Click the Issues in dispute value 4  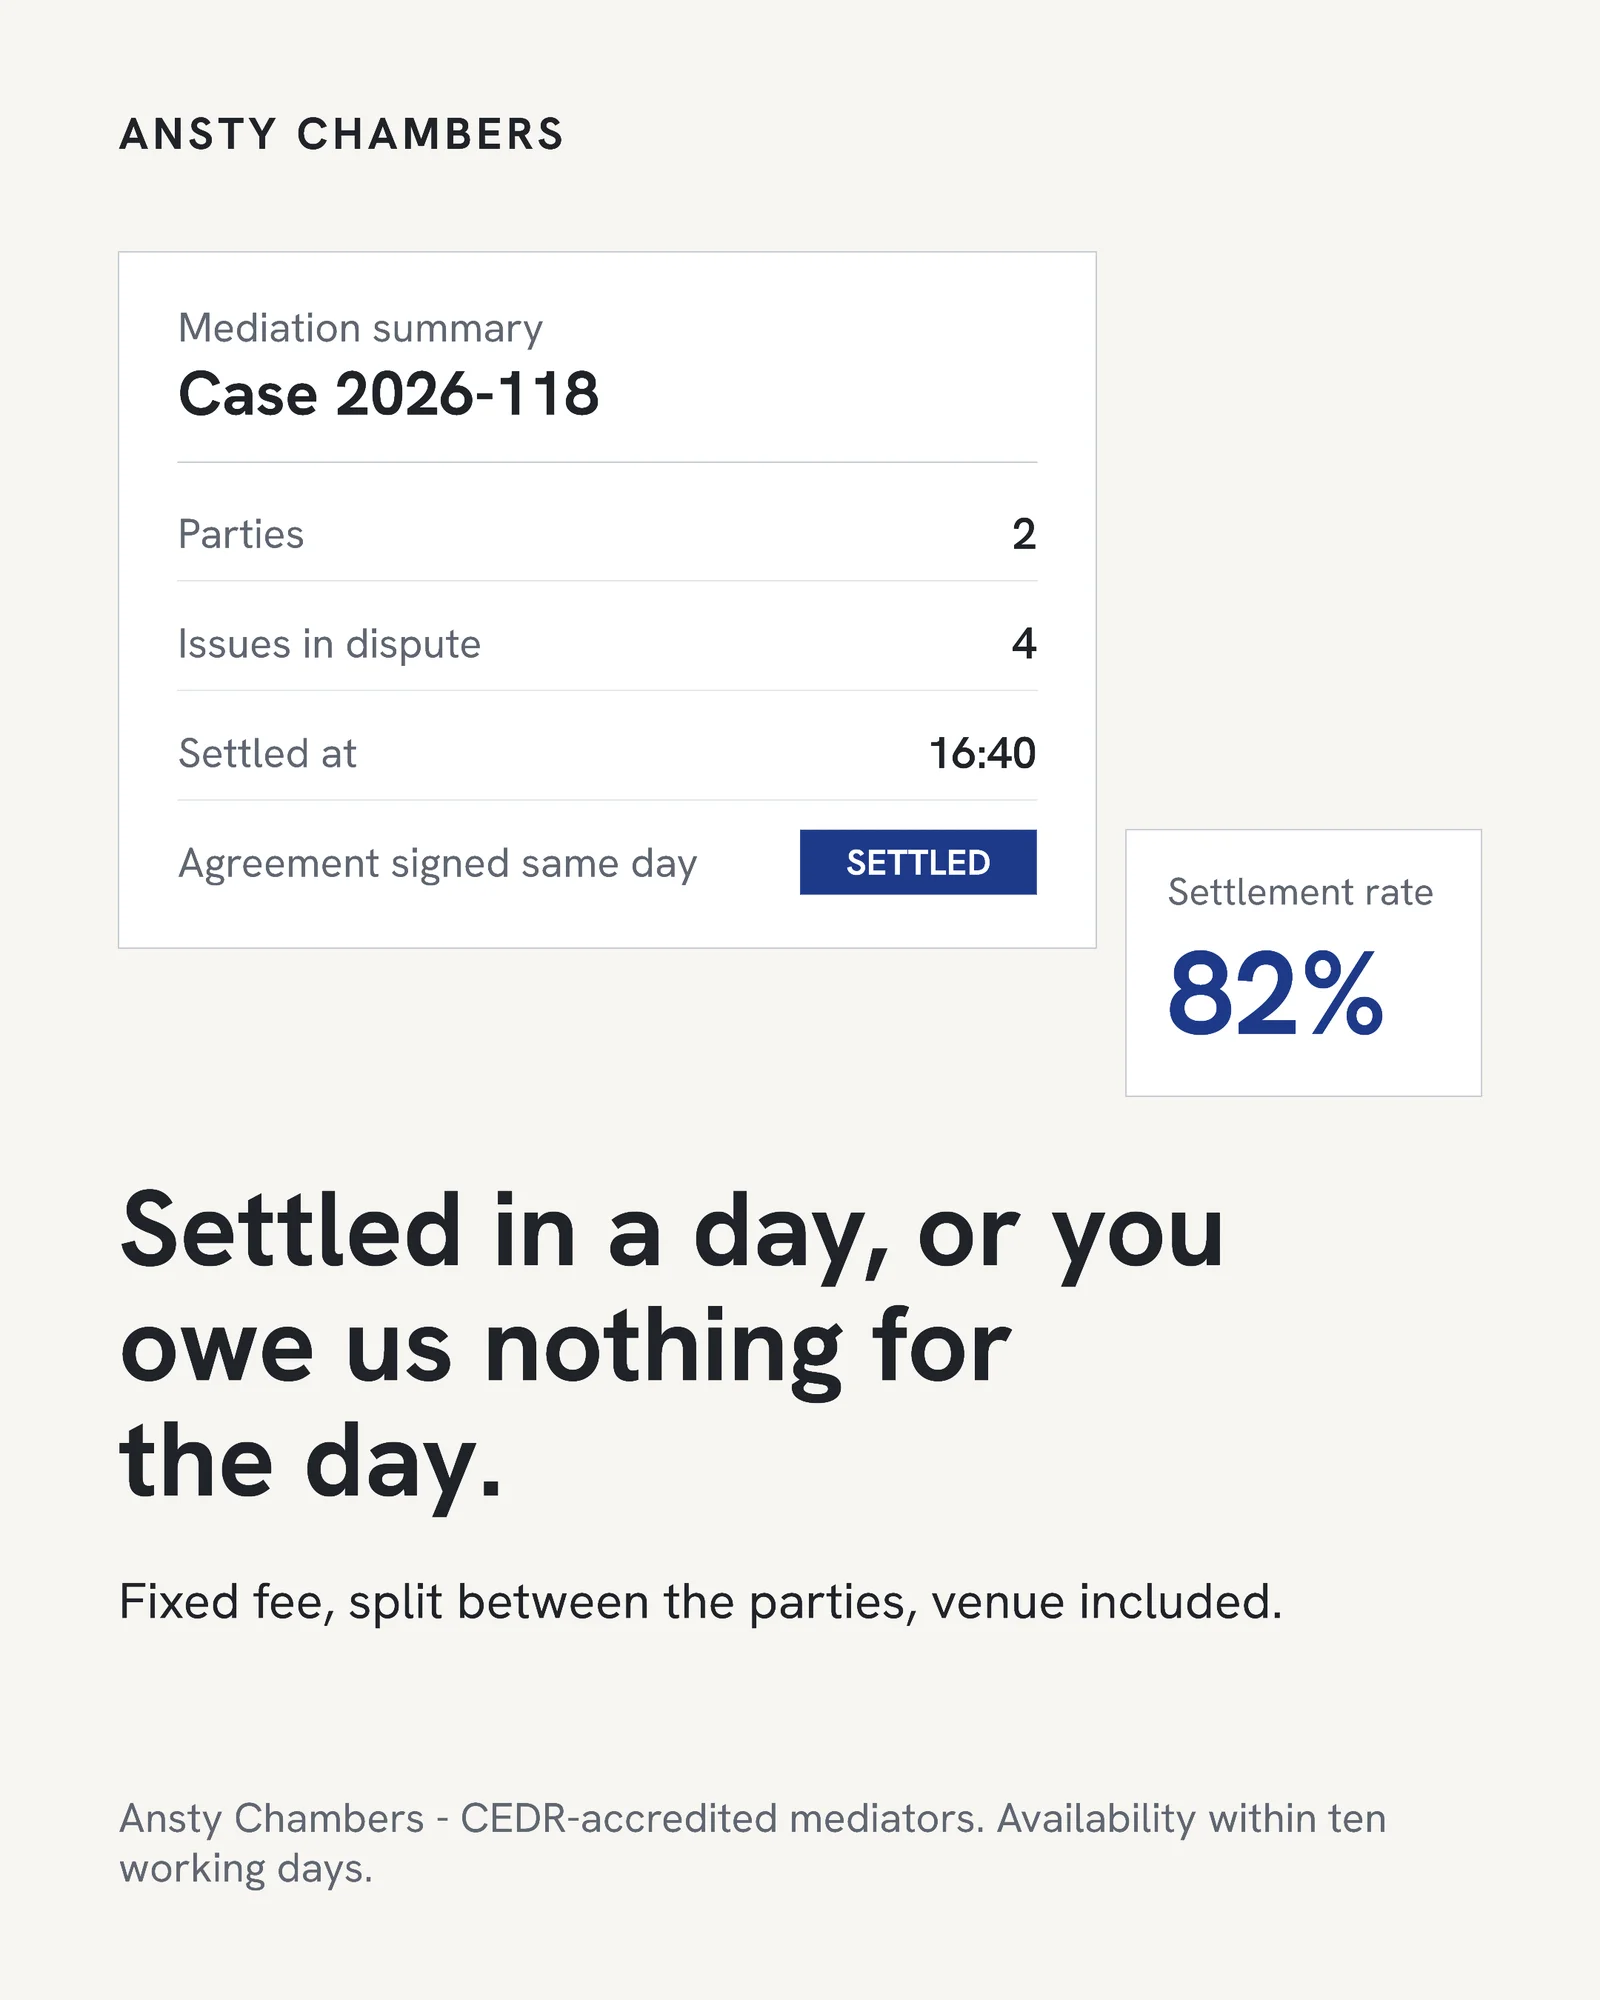[x=1024, y=643]
